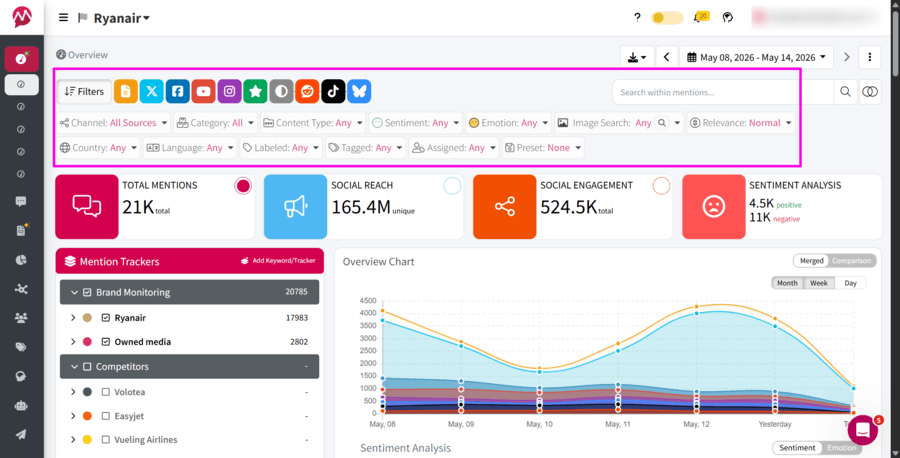The image size is (900, 458).
Task: Filter mentions by Reddit source
Action: 307,91
